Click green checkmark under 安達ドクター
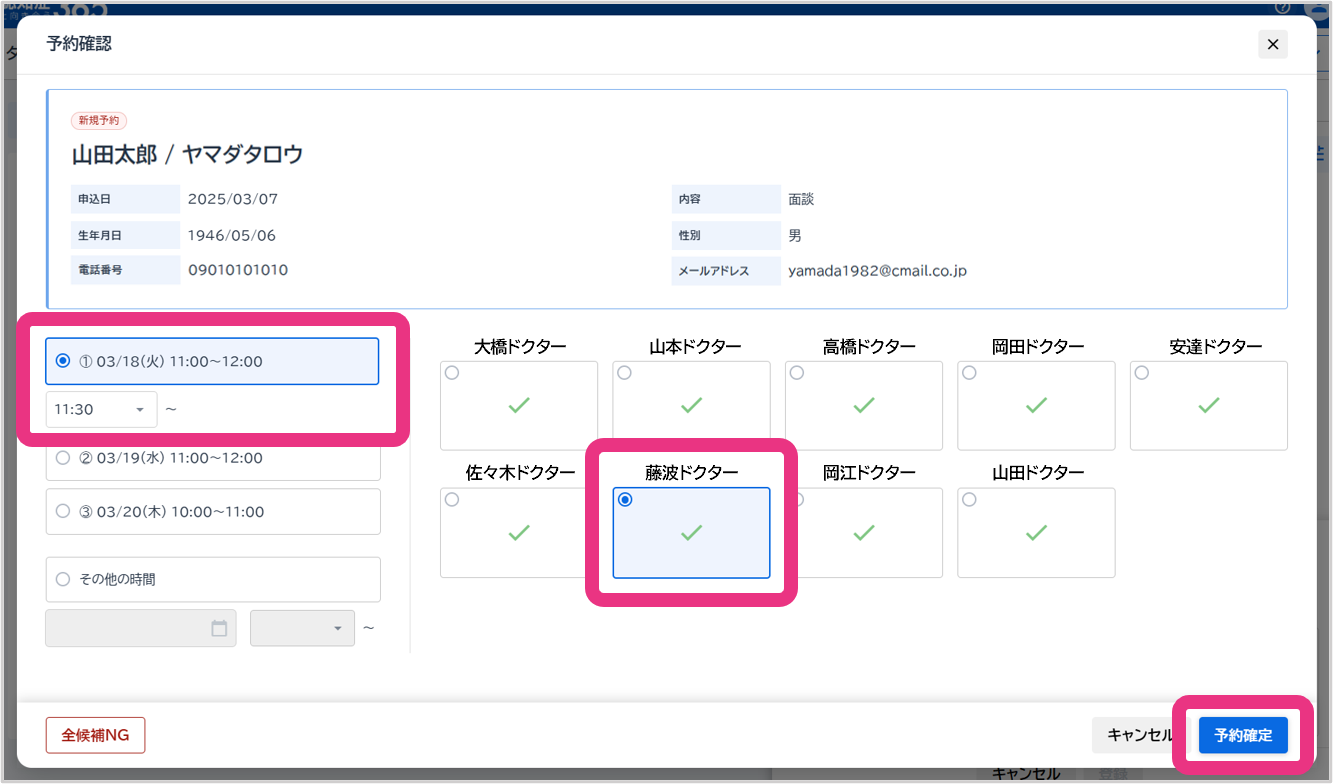1333x784 pixels. (x=1208, y=406)
